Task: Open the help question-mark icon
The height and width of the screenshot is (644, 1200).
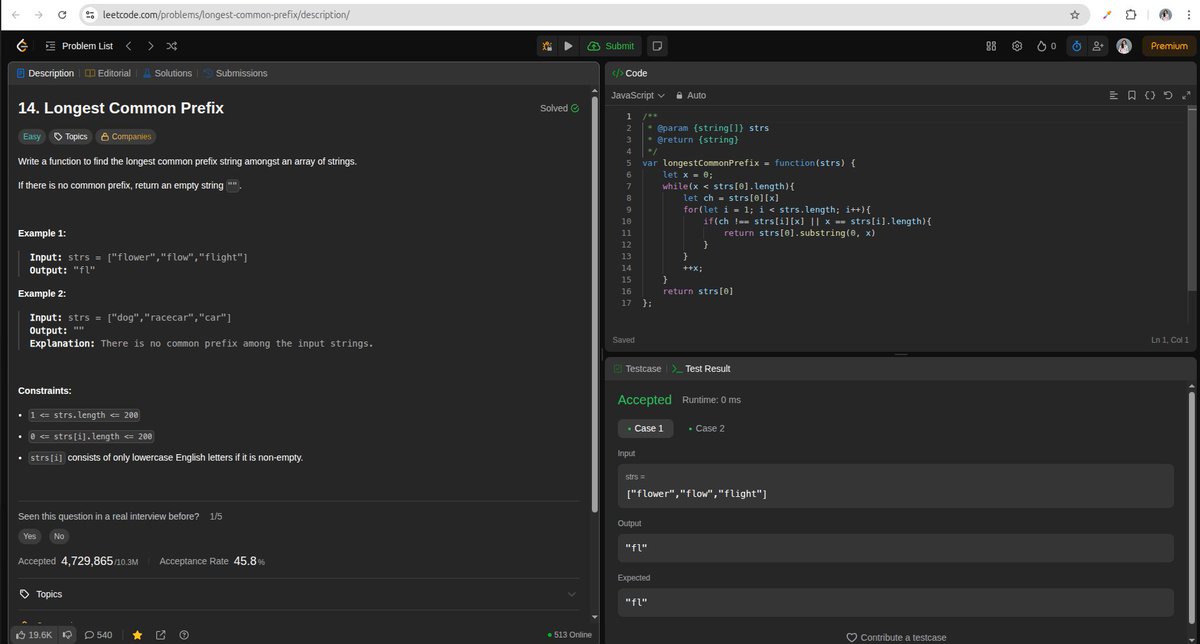Action: click(184, 634)
